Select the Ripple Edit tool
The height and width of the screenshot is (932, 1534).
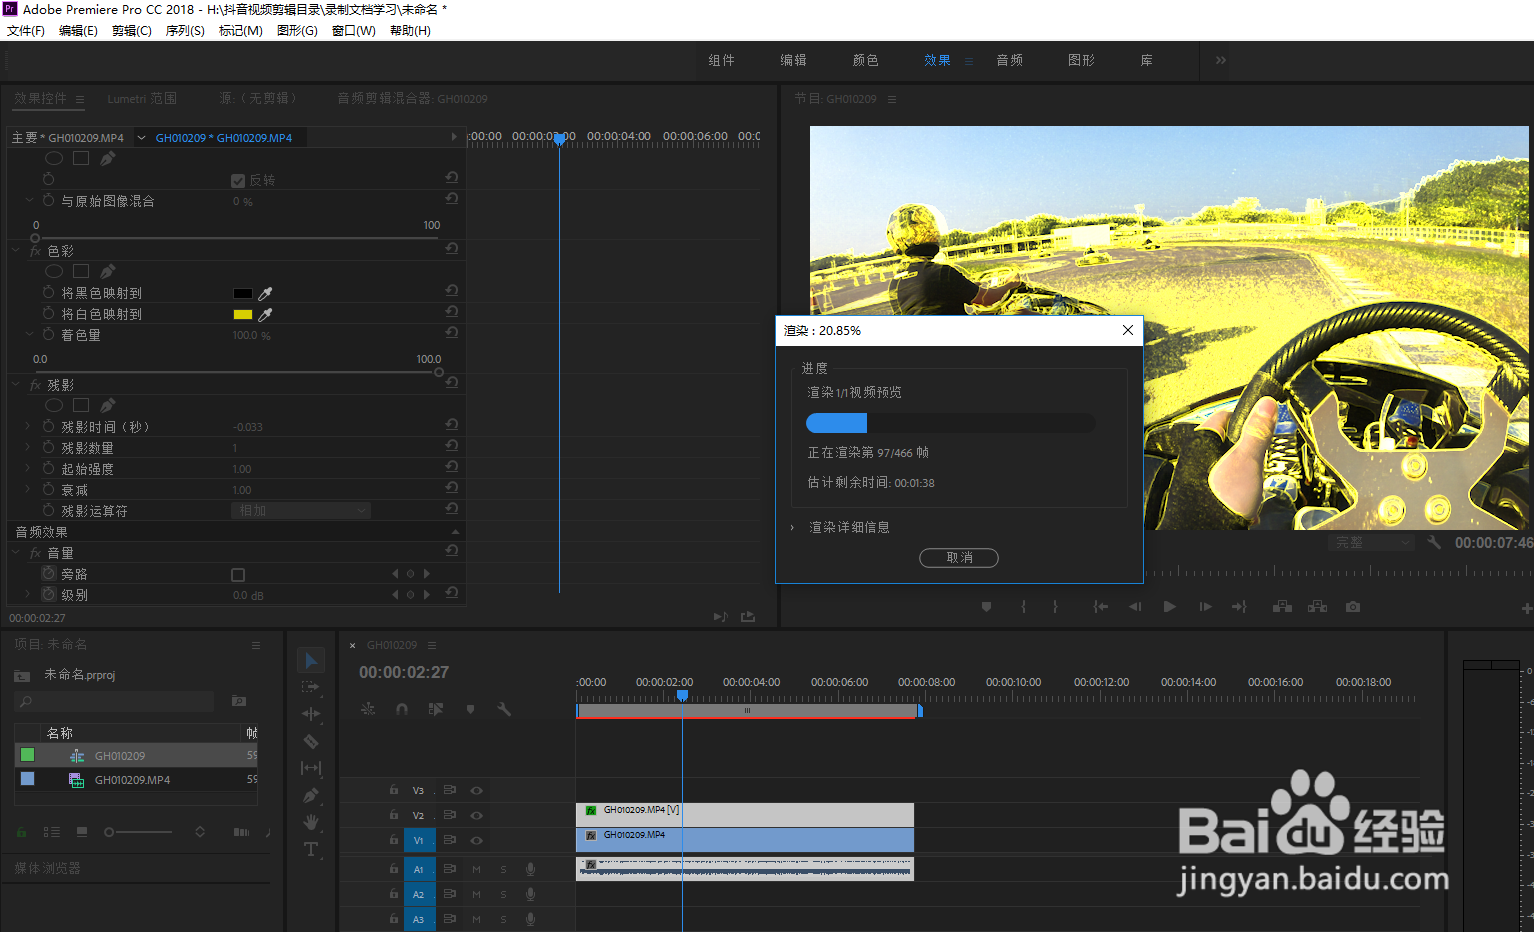point(311,714)
